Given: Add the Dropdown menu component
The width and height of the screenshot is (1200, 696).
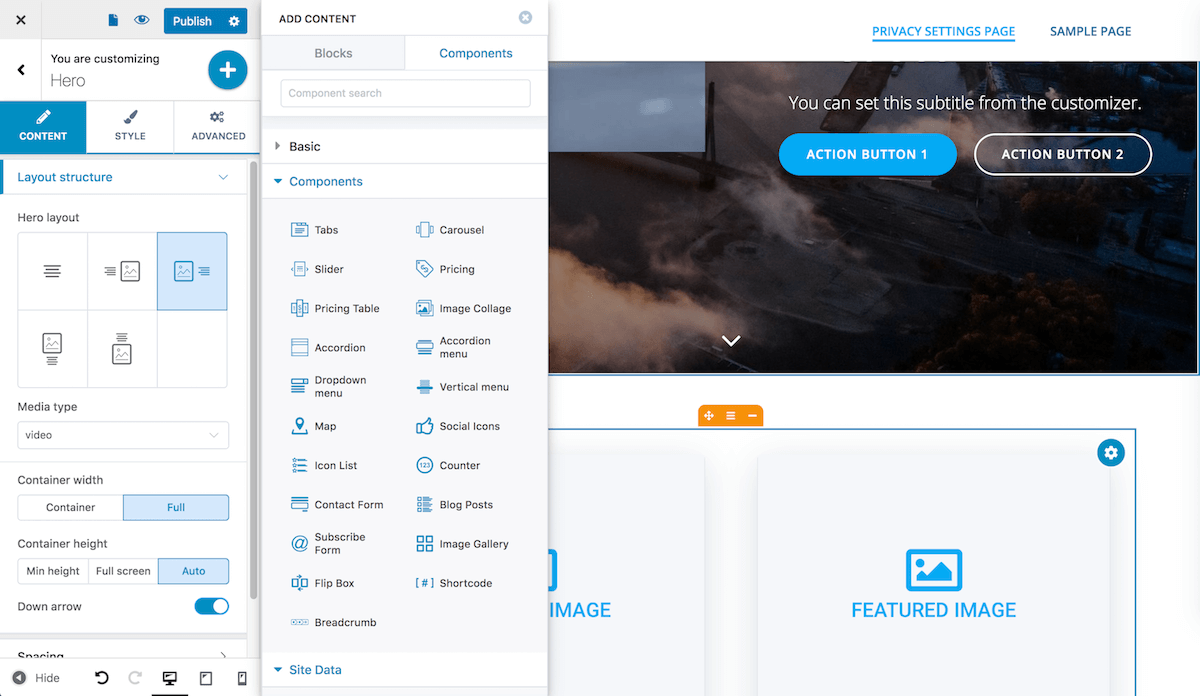Looking at the screenshot, I should coord(329,387).
